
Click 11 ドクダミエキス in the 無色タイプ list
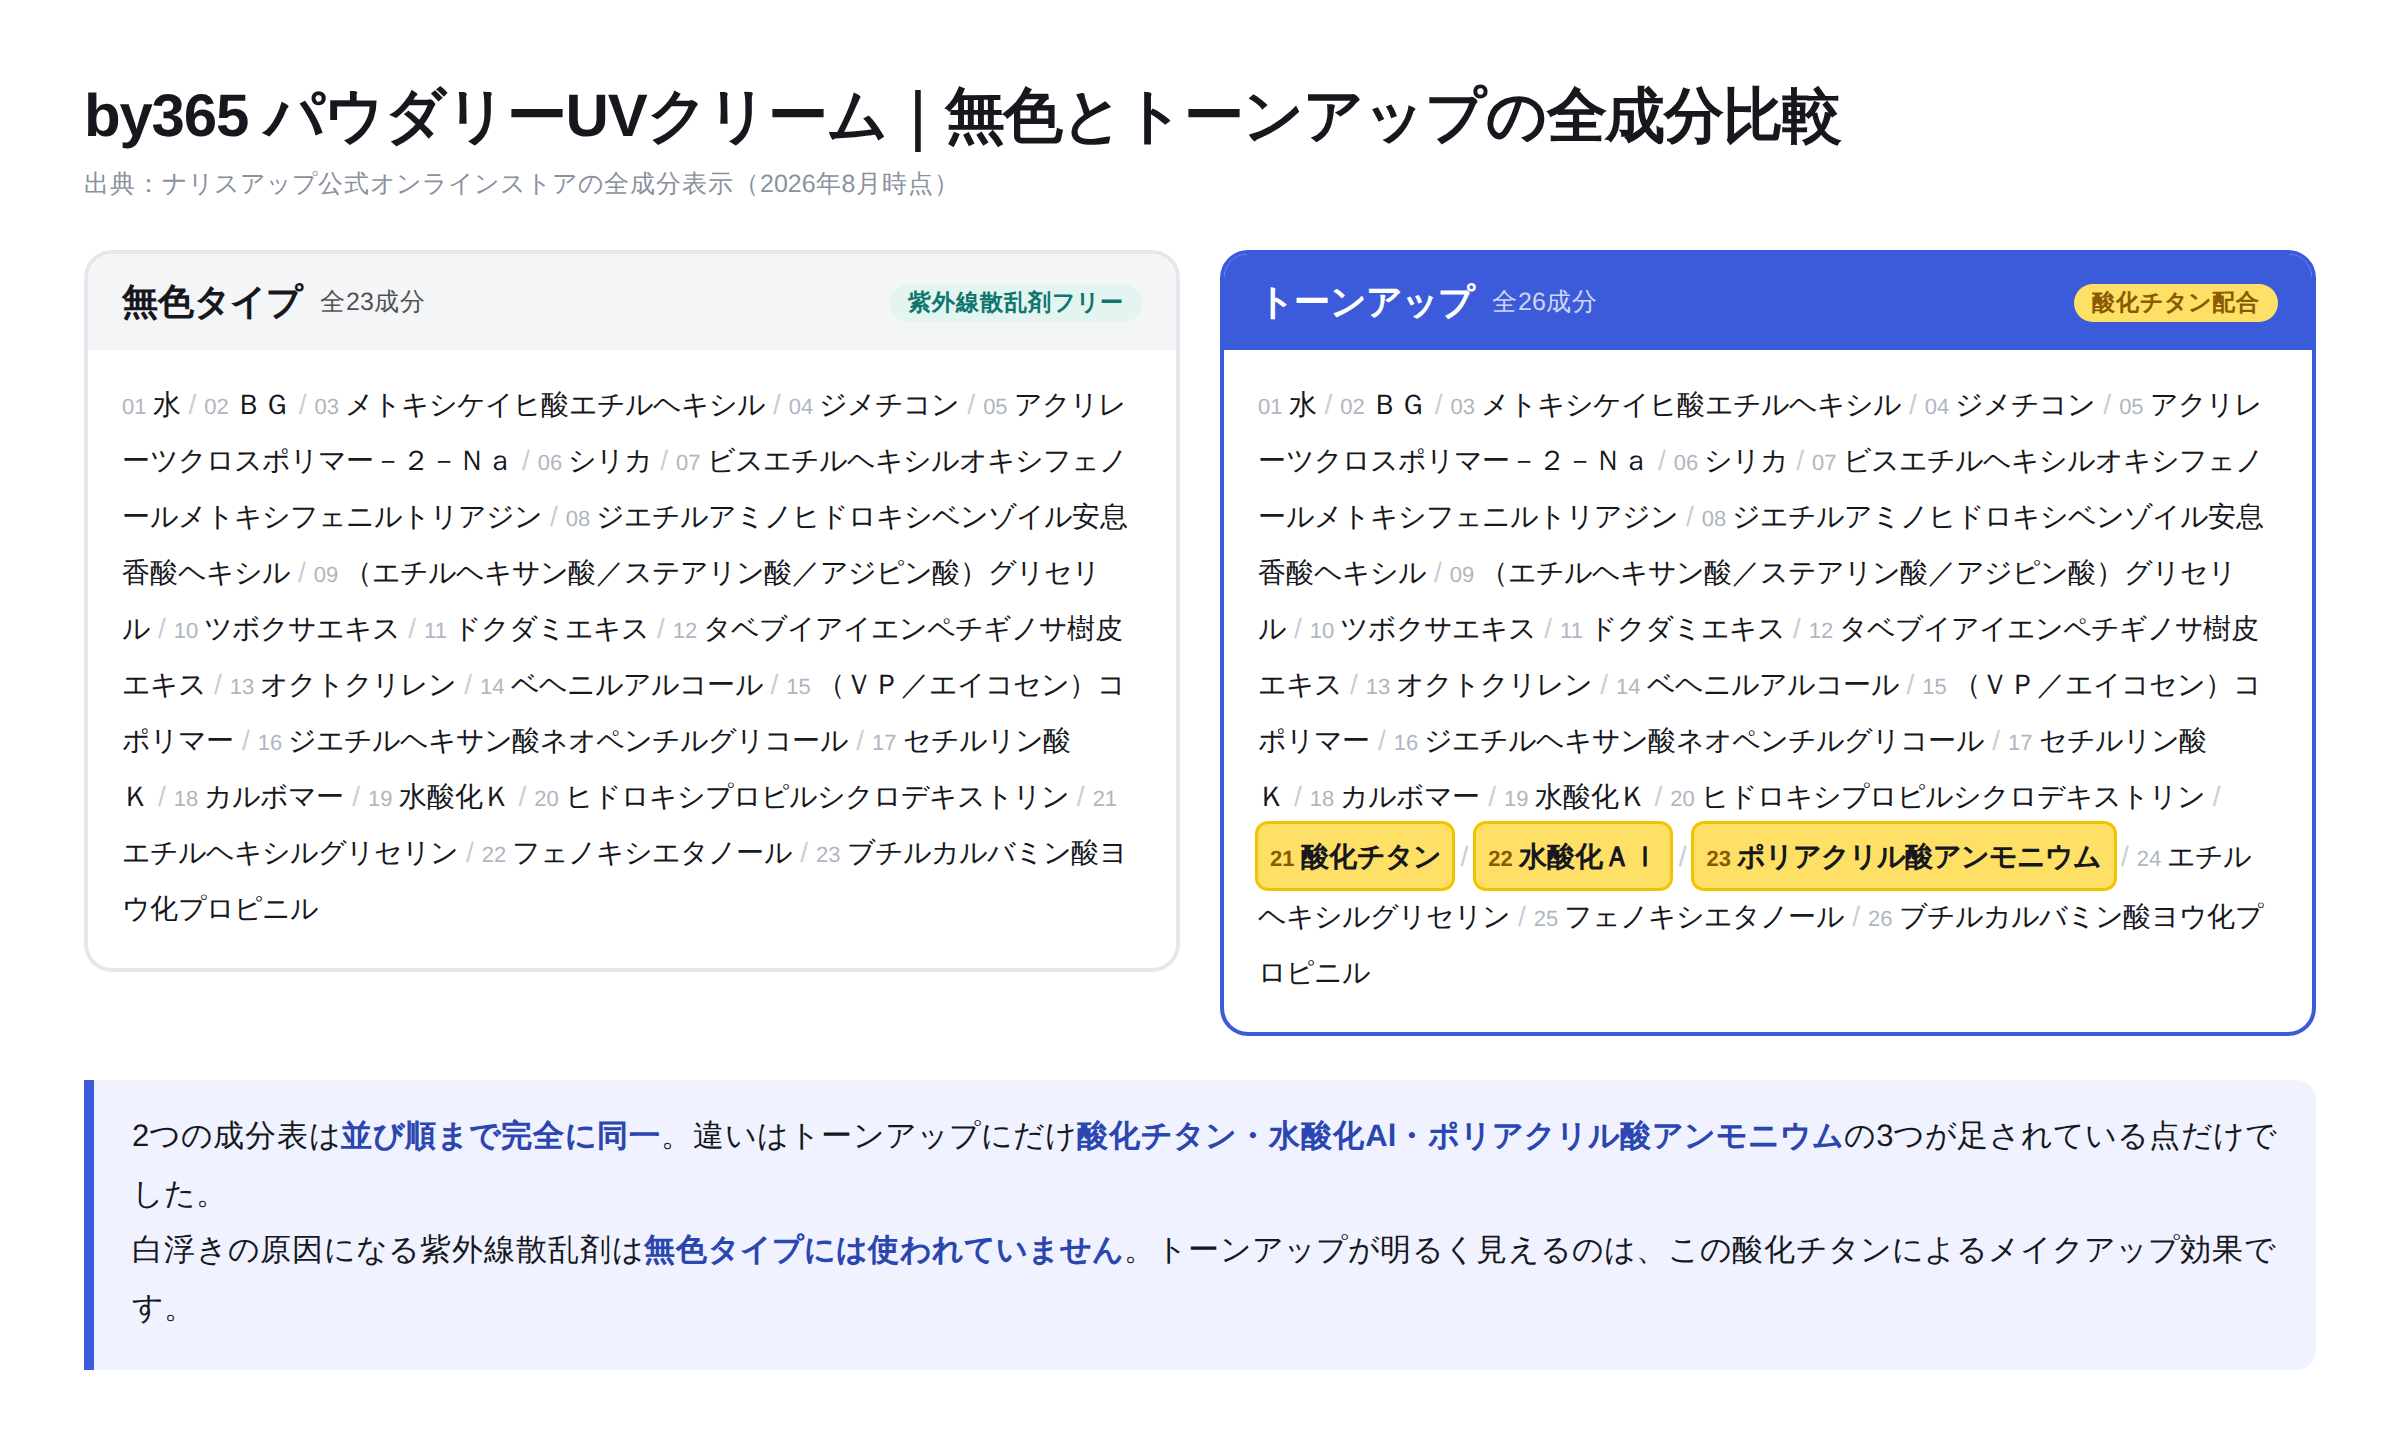point(537,629)
